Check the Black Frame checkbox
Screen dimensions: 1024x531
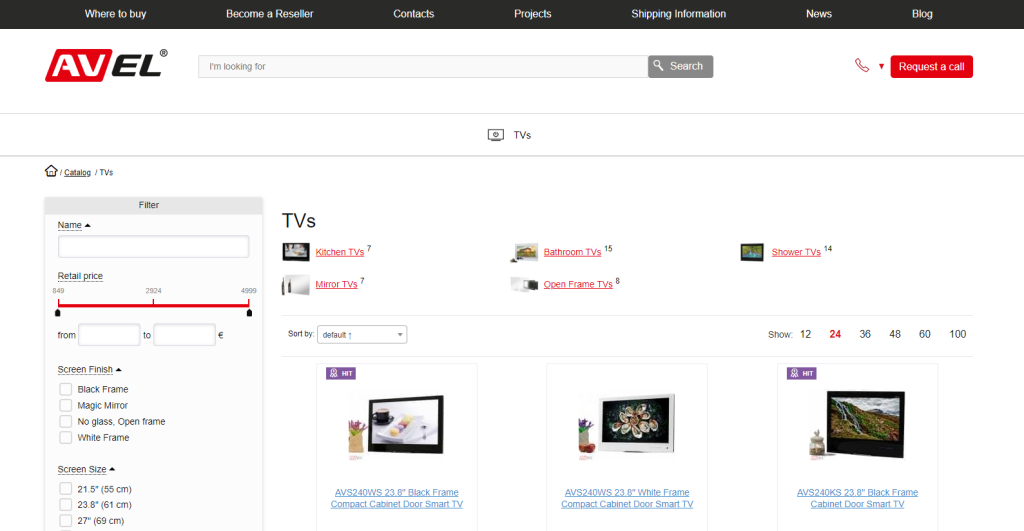pyautogui.click(x=65, y=389)
